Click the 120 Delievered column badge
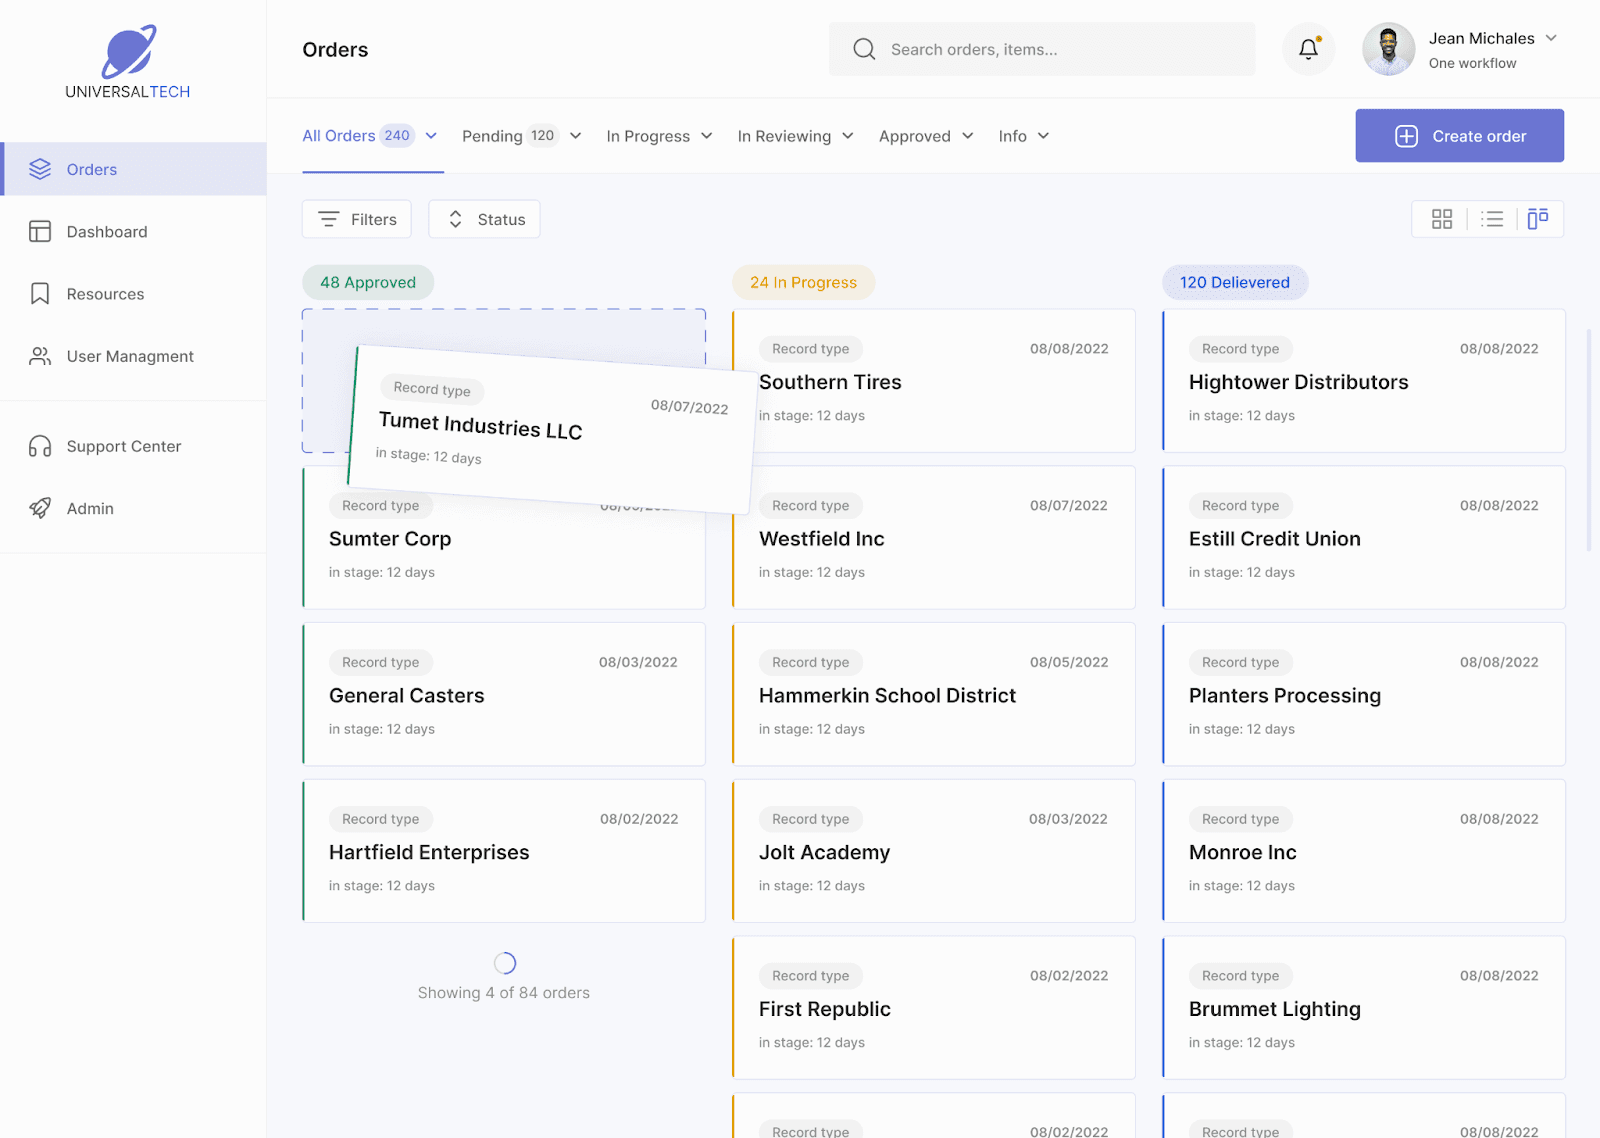The width and height of the screenshot is (1600, 1138). [x=1235, y=282]
